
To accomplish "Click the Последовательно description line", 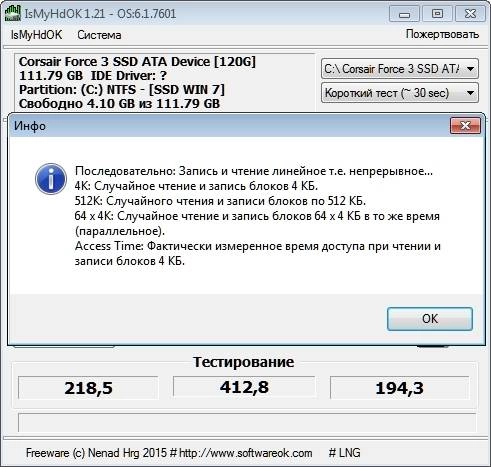I will pyautogui.click(x=254, y=171).
